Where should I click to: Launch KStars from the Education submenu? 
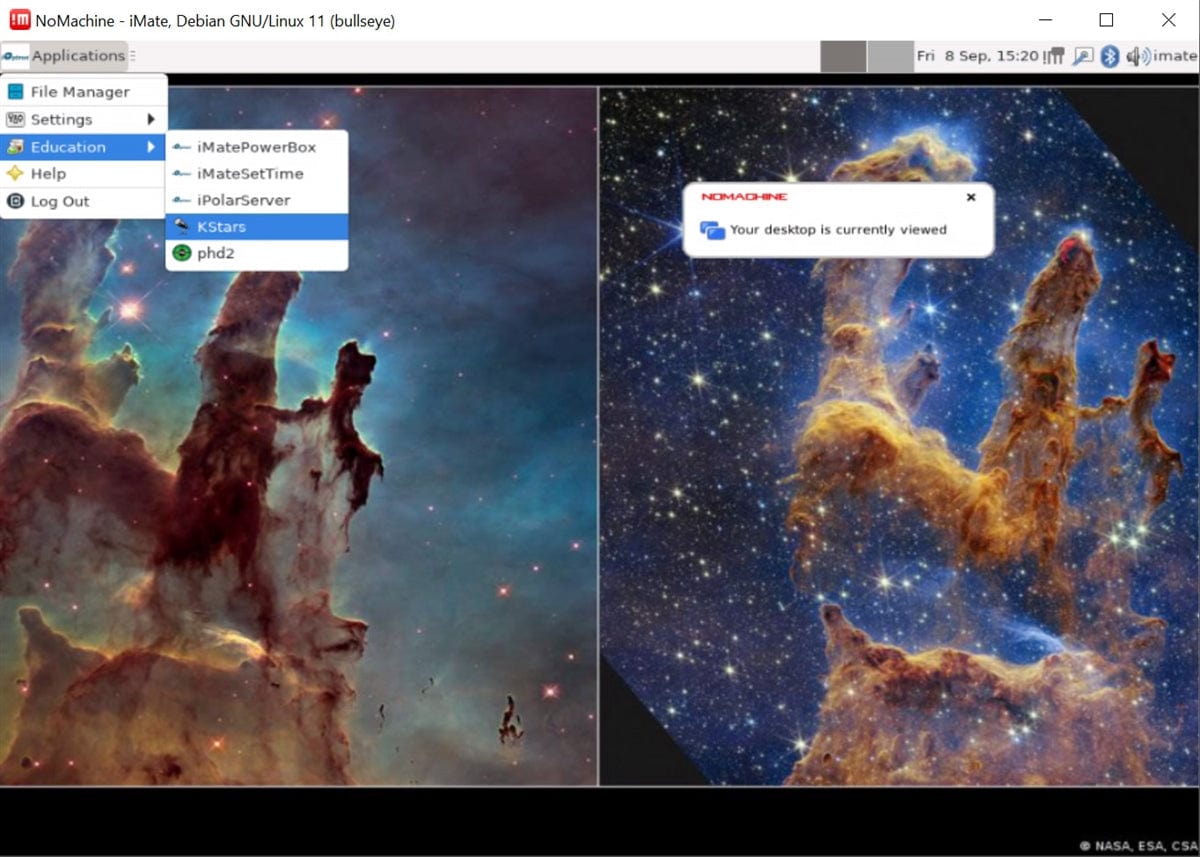tap(221, 227)
